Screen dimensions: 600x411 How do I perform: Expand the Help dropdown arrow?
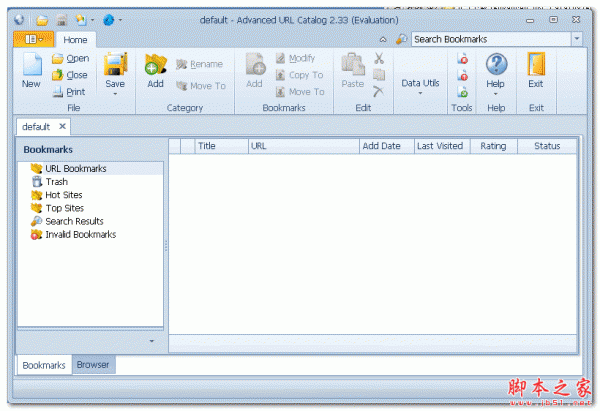(496, 94)
